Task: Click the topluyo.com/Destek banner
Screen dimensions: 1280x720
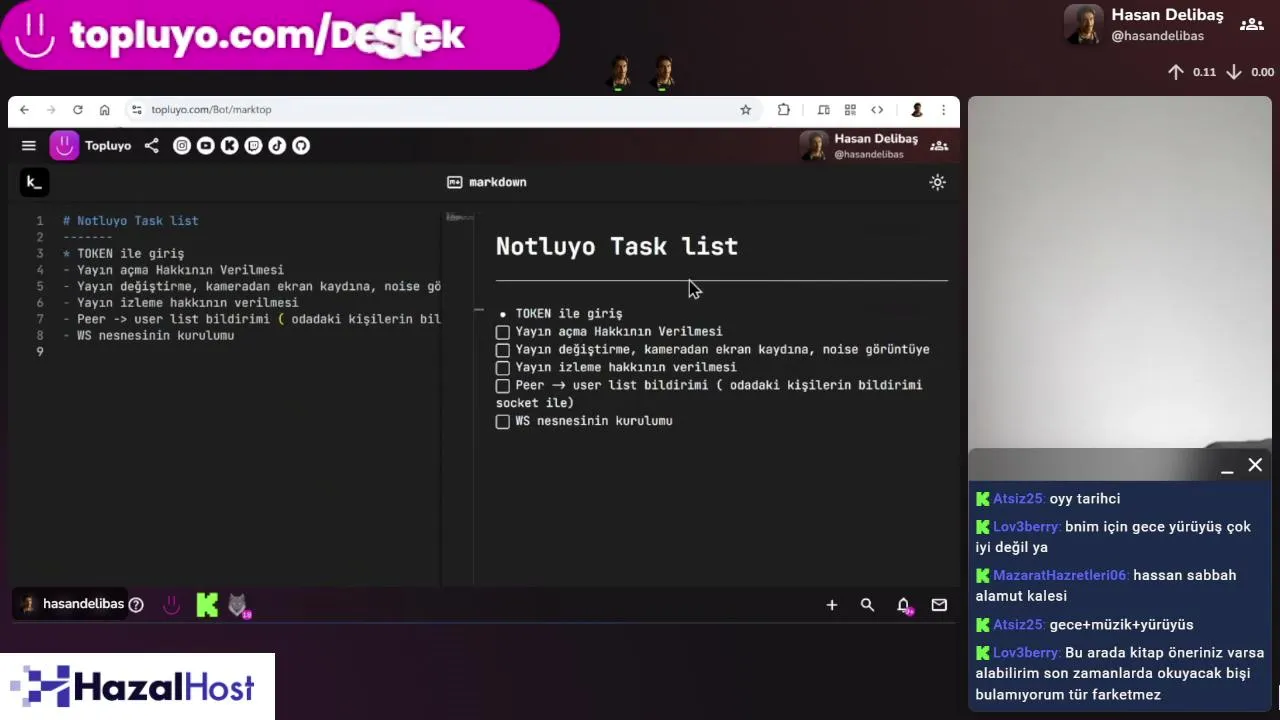Action: (280, 35)
